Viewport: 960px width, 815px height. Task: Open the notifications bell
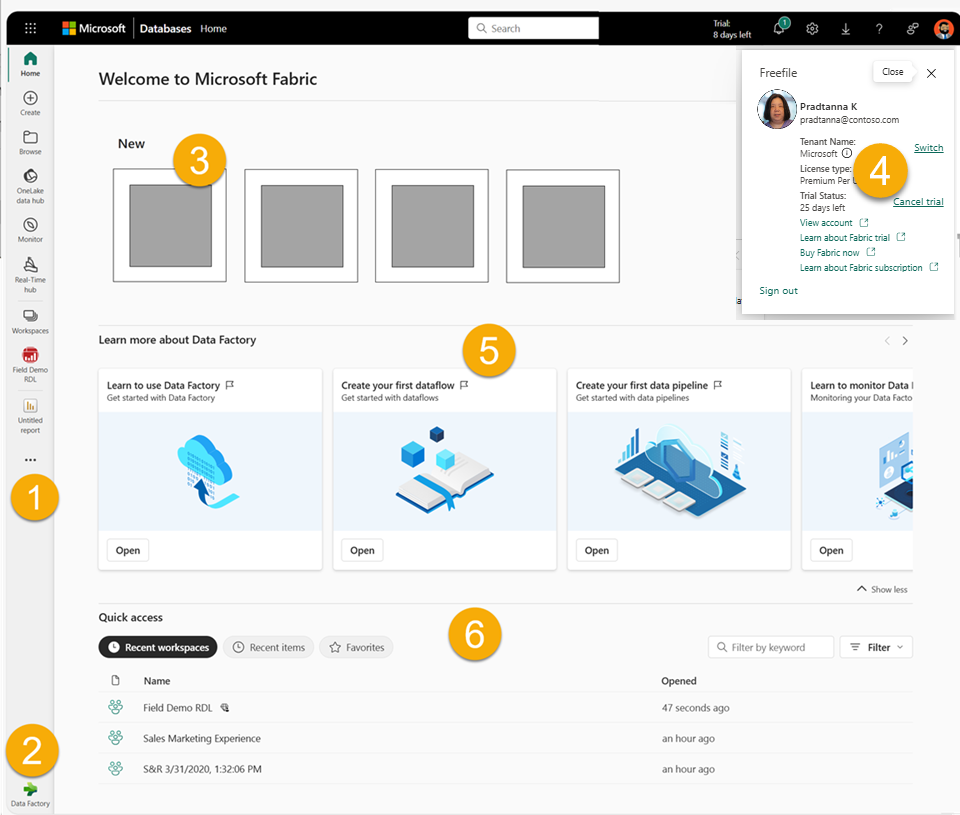pos(779,28)
